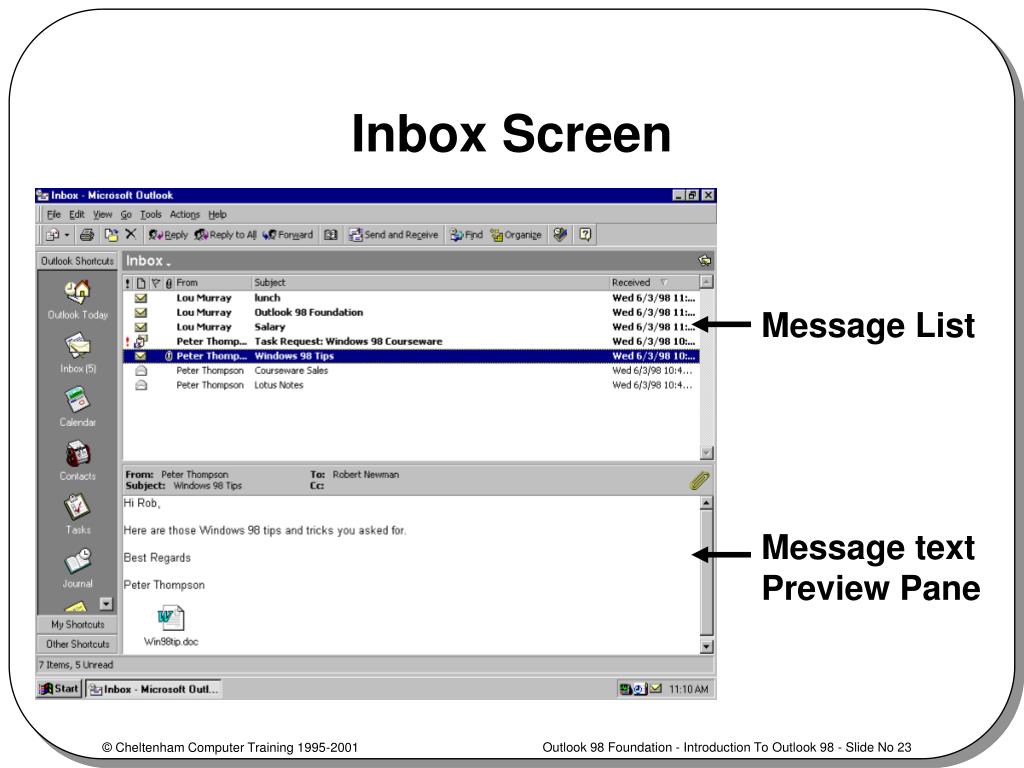Click message list scrollbar down arrow
The height and width of the screenshot is (768, 1024).
[707, 453]
